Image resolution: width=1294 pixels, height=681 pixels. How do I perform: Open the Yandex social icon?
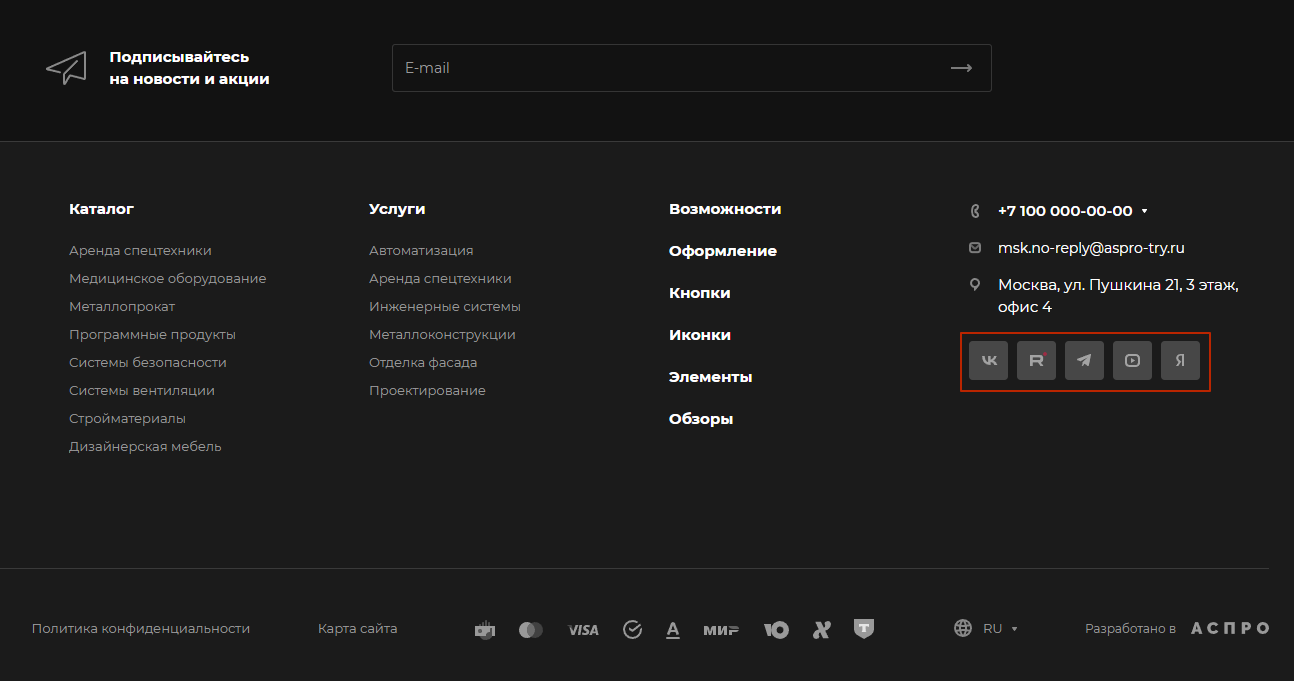tap(1180, 361)
